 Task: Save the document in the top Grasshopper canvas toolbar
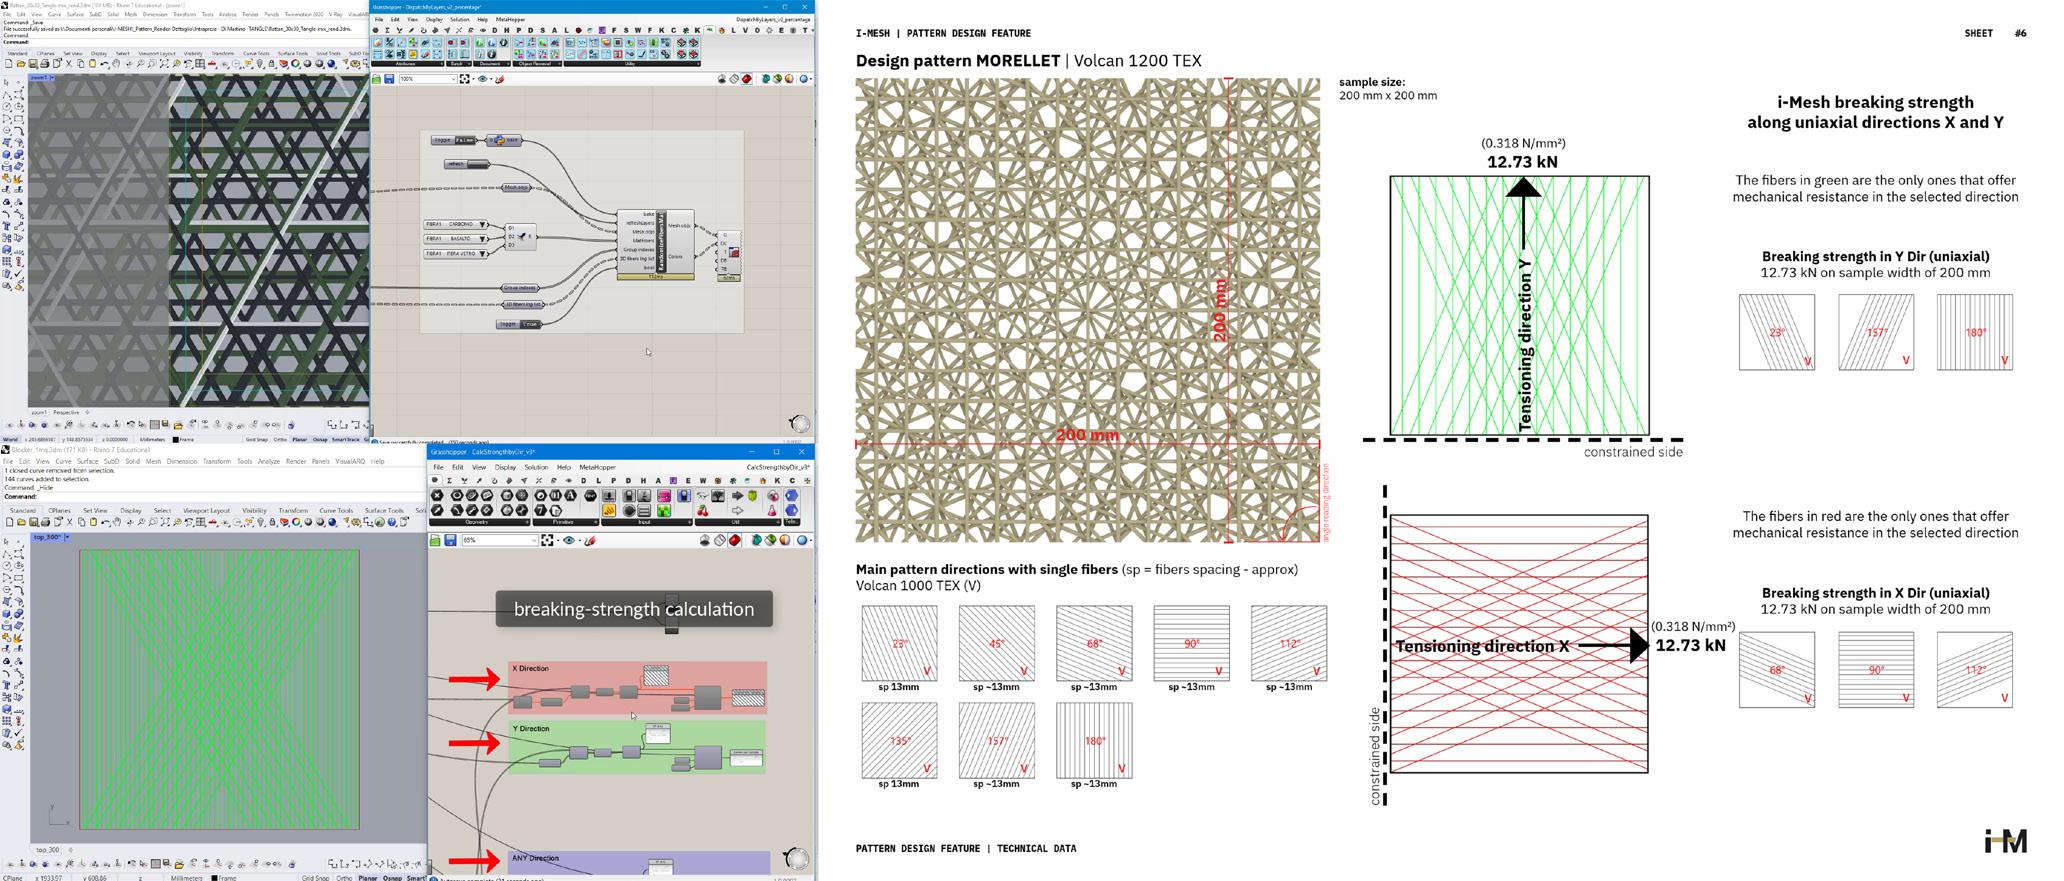(x=388, y=79)
